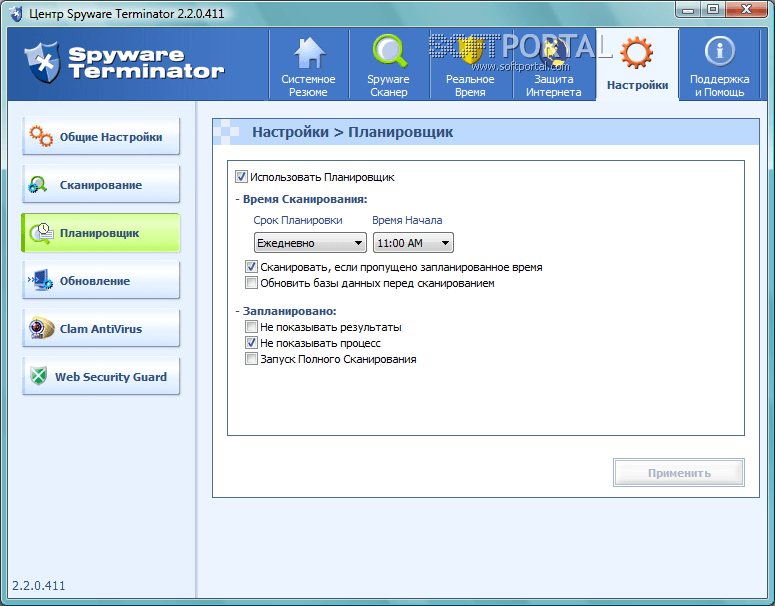Open the Время Начала 11:00 AM dropdown
Image resolution: width=775 pixels, height=606 pixels.
[413, 243]
